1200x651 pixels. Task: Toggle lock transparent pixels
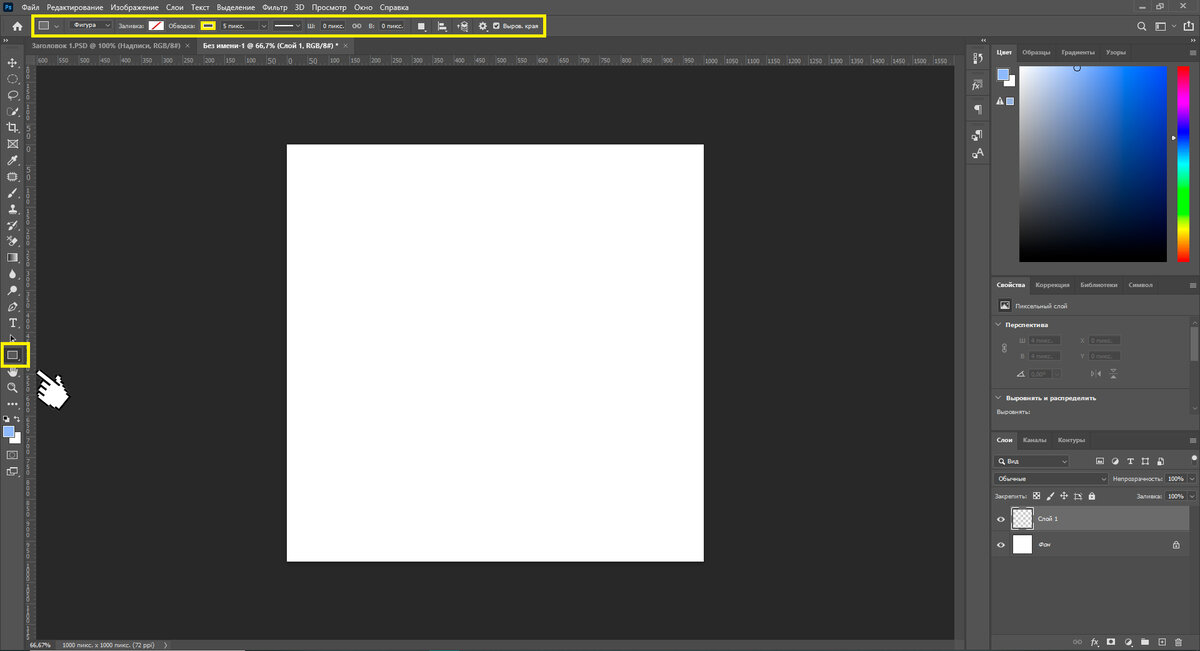coord(1037,496)
